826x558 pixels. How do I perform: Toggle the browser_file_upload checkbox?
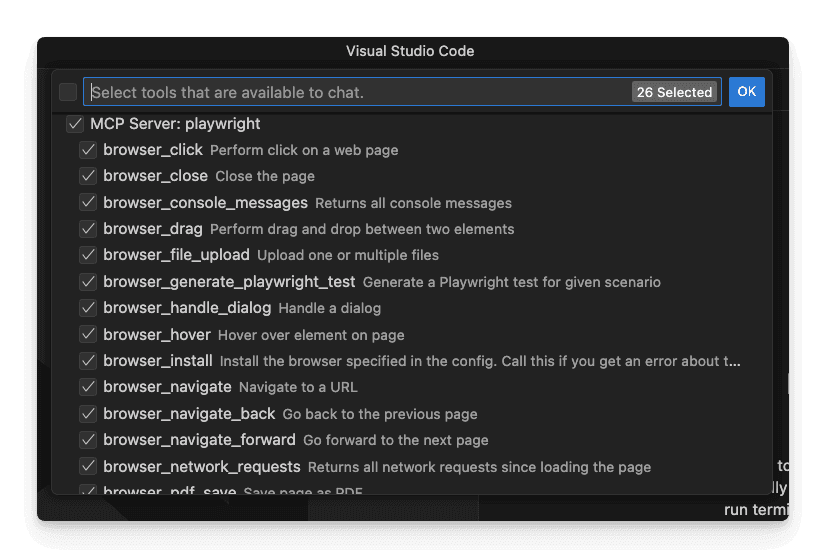88,255
